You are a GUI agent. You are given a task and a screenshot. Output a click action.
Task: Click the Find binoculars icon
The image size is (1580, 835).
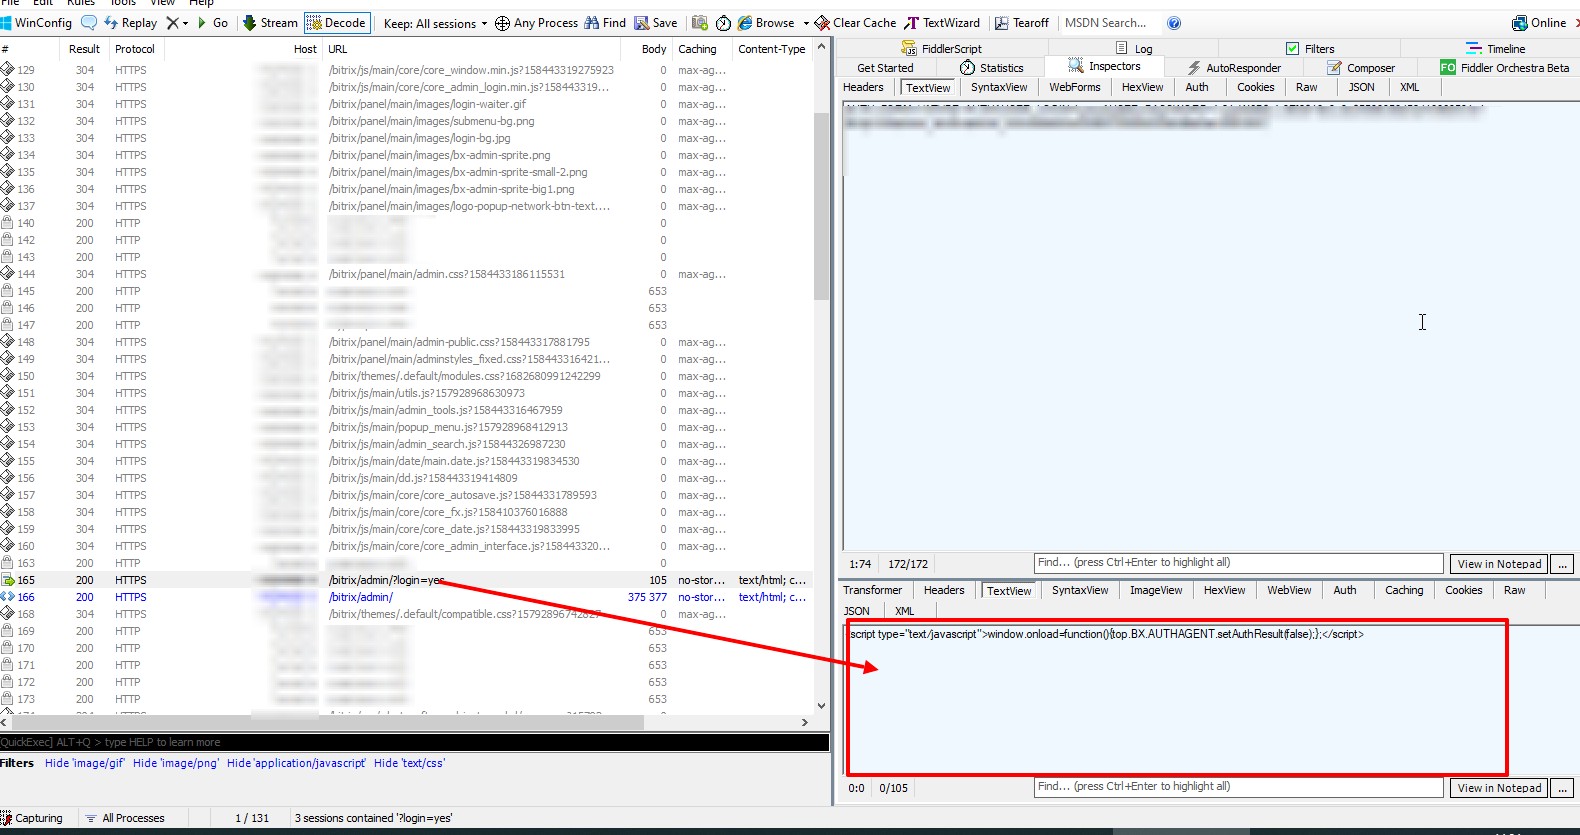click(x=592, y=23)
